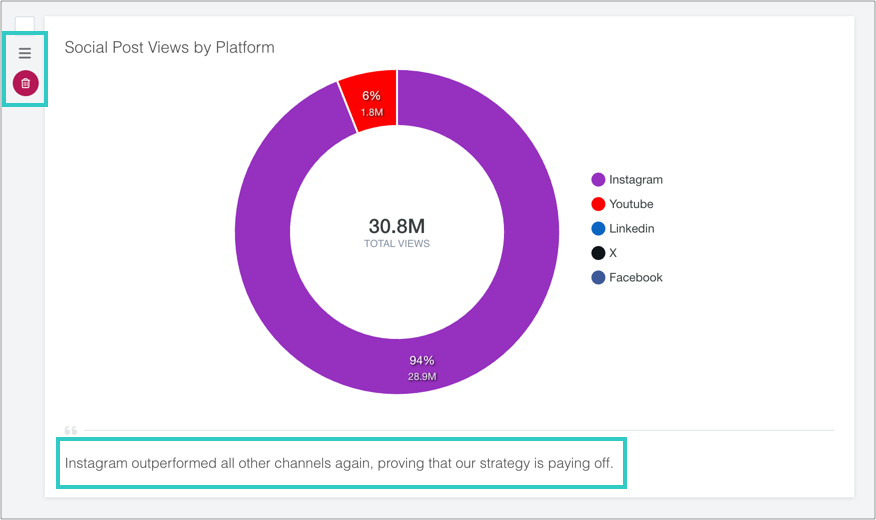Open the hamburger menu icon on the widget
The width and height of the screenshot is (876, 520).
pos(25,53)
